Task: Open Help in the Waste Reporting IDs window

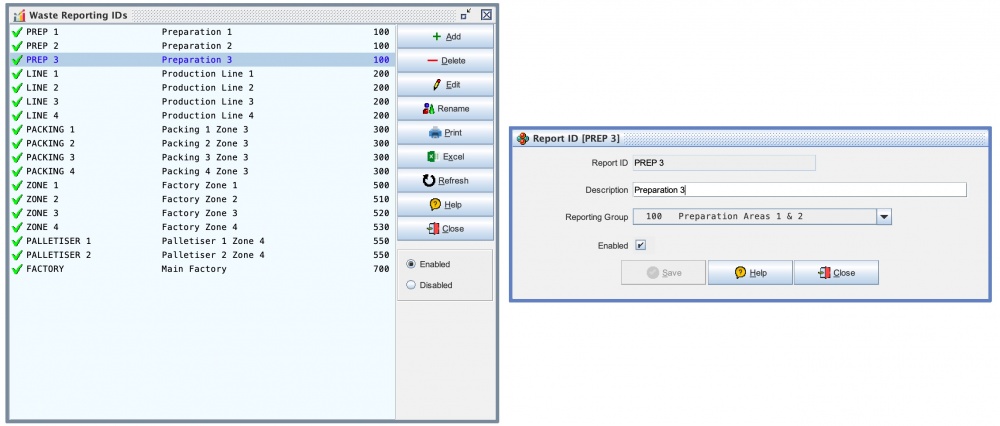Action: [x=445, y=205]
